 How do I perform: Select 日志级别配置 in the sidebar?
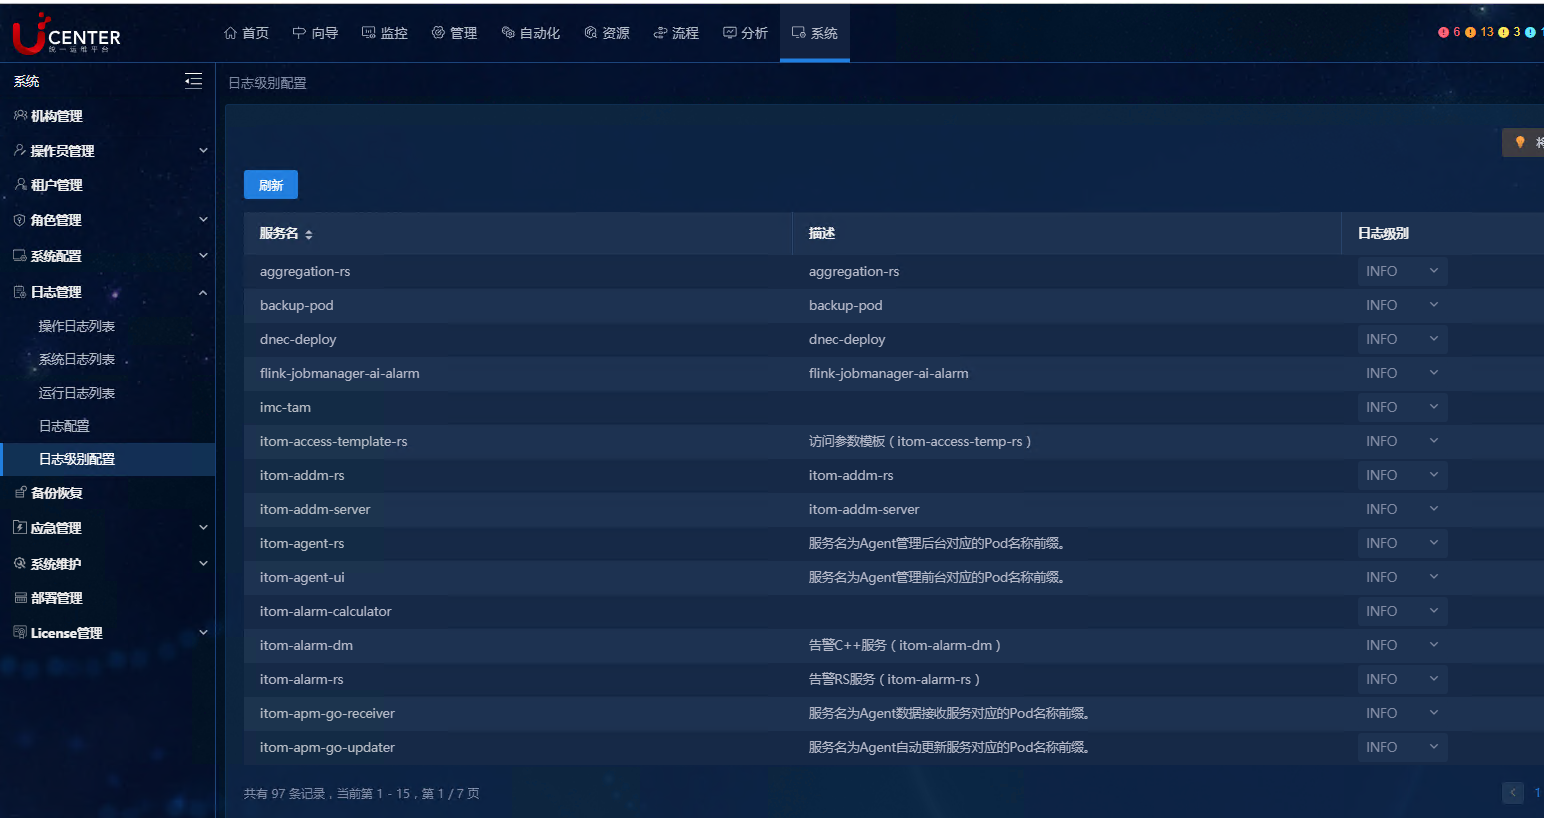click(108, 459)
